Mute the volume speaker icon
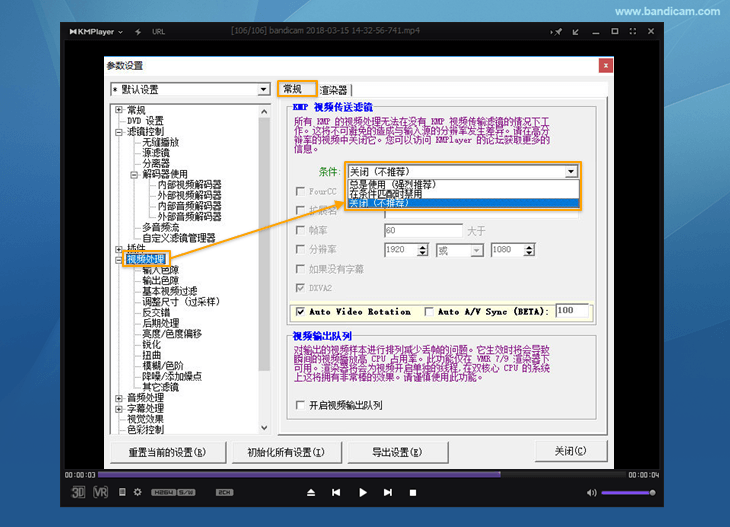Image resolution: width=730 pixels, height=527 pixels. click(591, 493)
